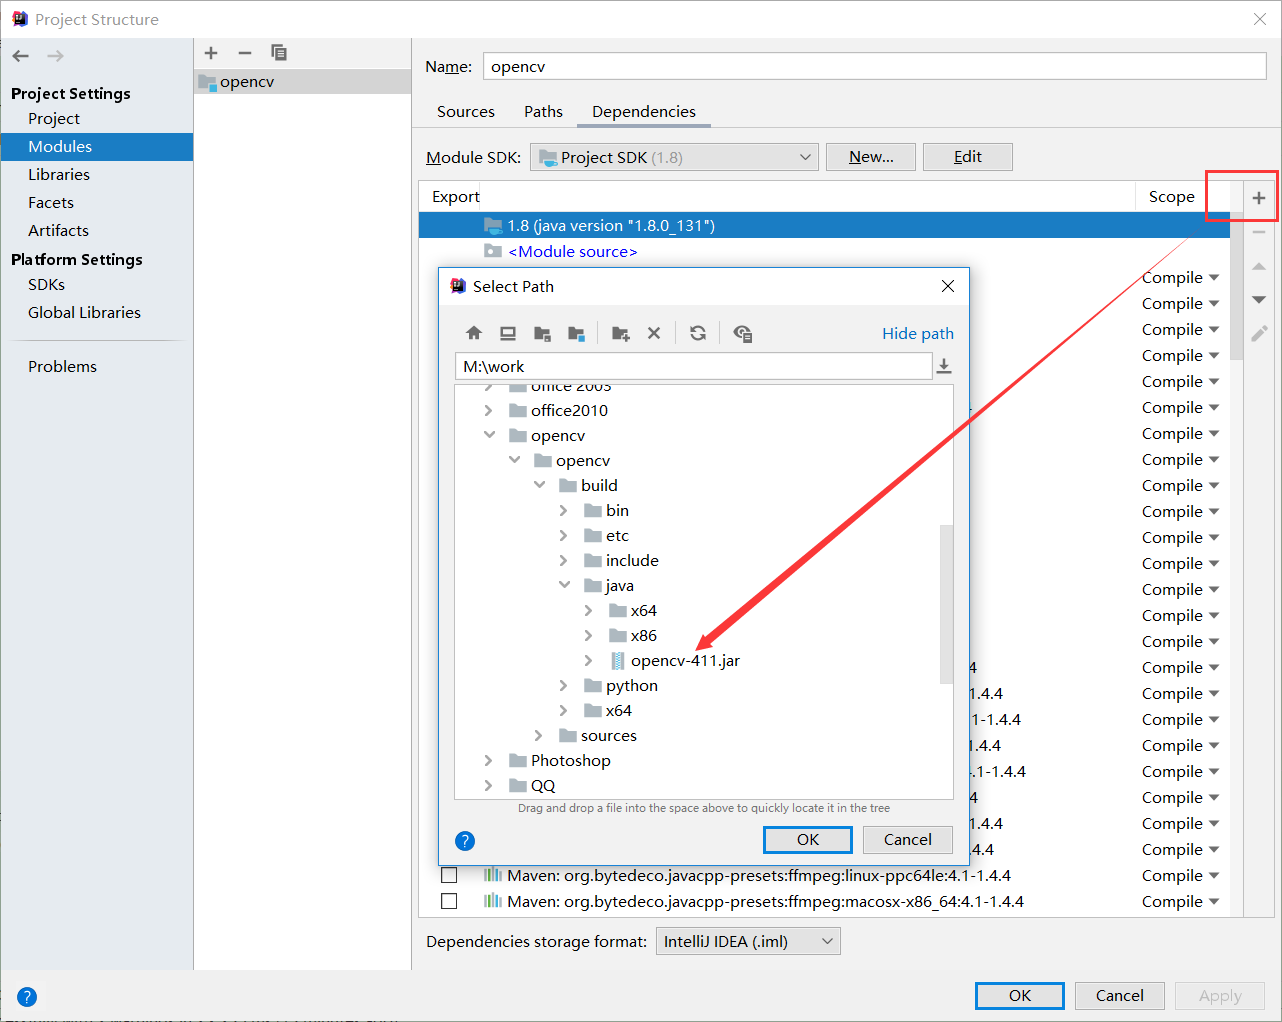Add a new module with plus icon

[x=211, y=53]
